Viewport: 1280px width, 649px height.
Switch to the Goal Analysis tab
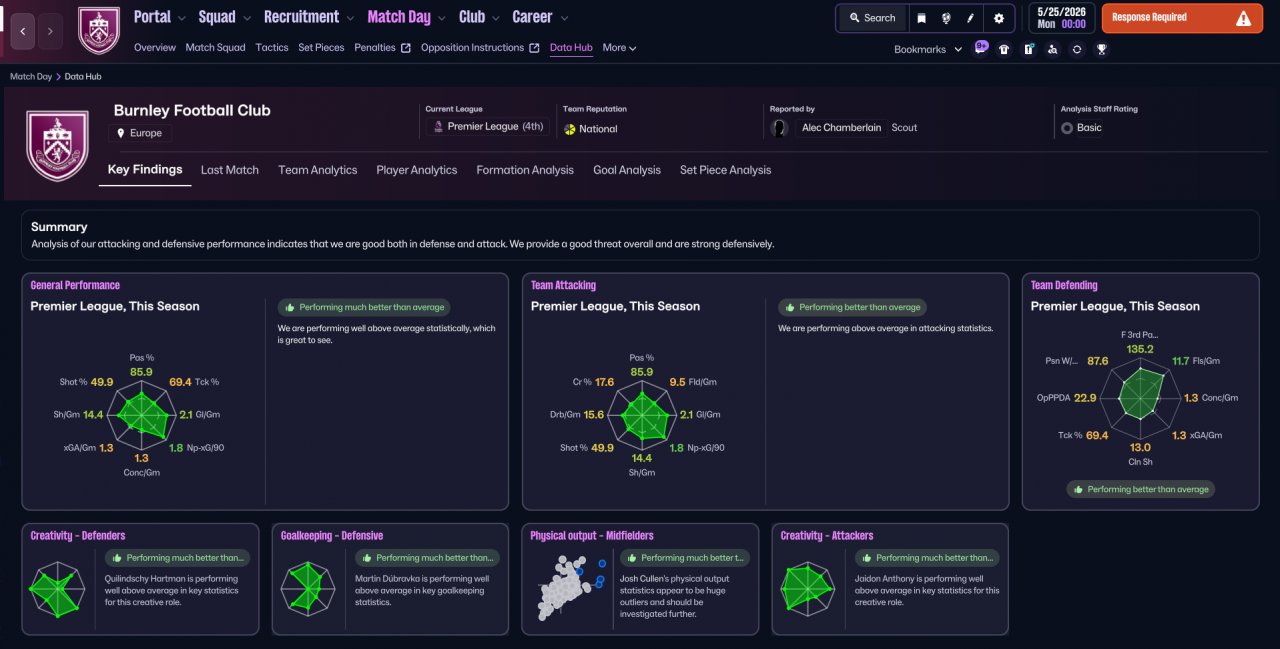[x=627, y=170]
